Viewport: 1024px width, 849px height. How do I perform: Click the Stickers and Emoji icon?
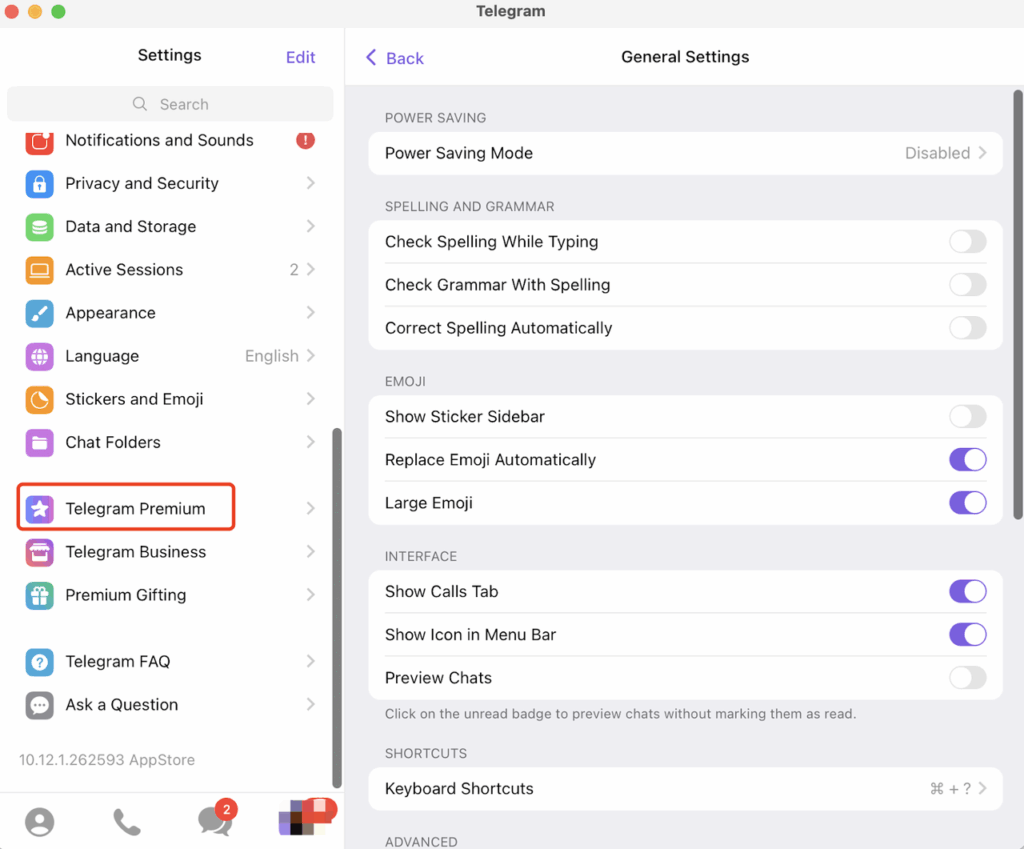pos(39,399)
